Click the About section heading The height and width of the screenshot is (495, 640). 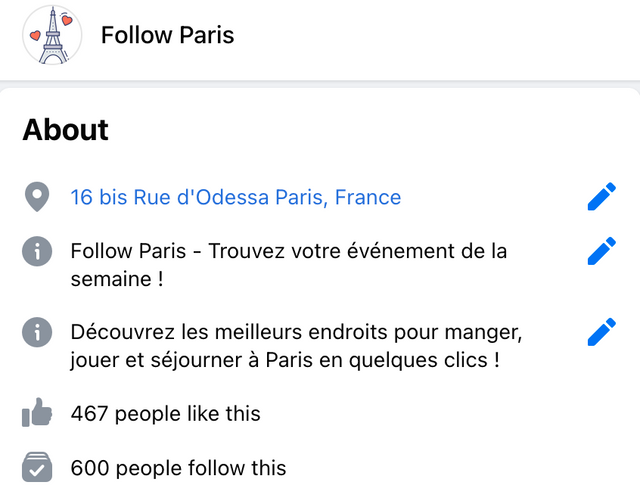point(65,130)
